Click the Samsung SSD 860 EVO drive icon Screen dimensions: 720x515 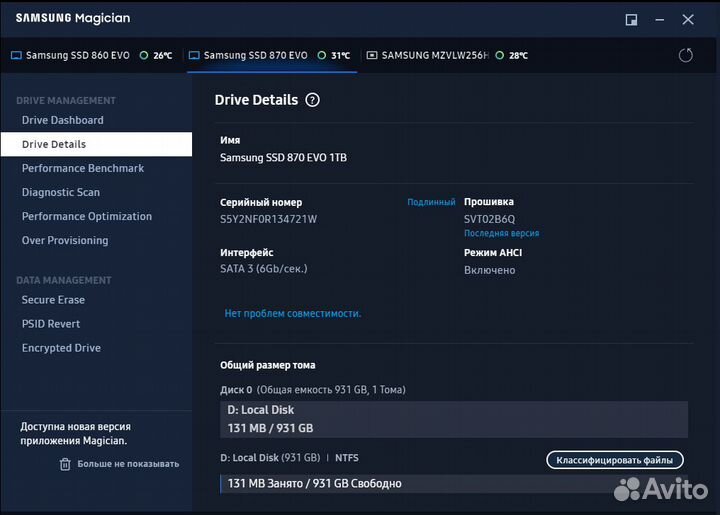(17, 56)
